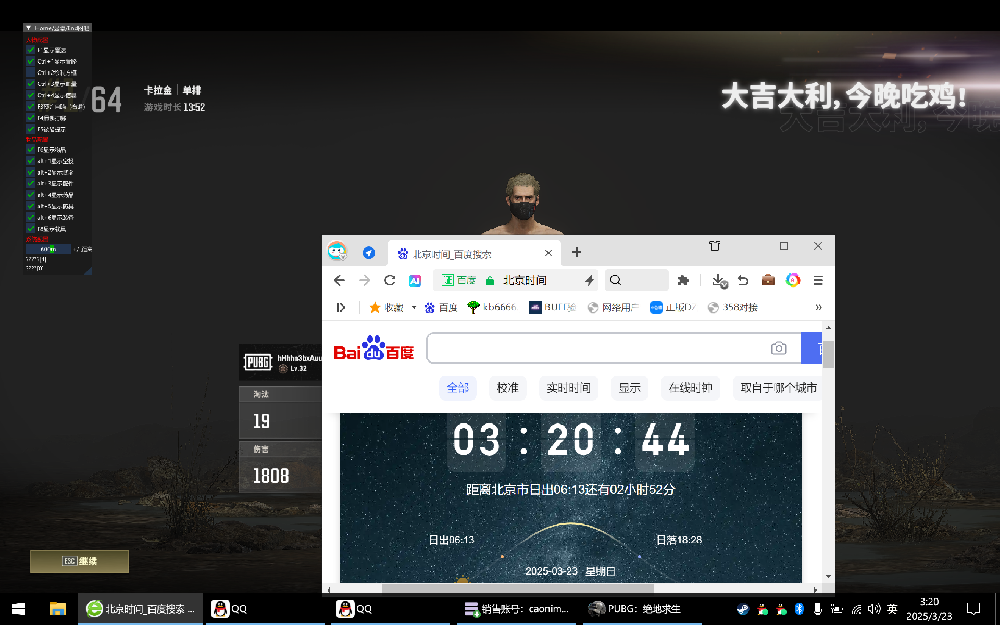Click the Bluetooth tray icon

click(x=798, y=609)
